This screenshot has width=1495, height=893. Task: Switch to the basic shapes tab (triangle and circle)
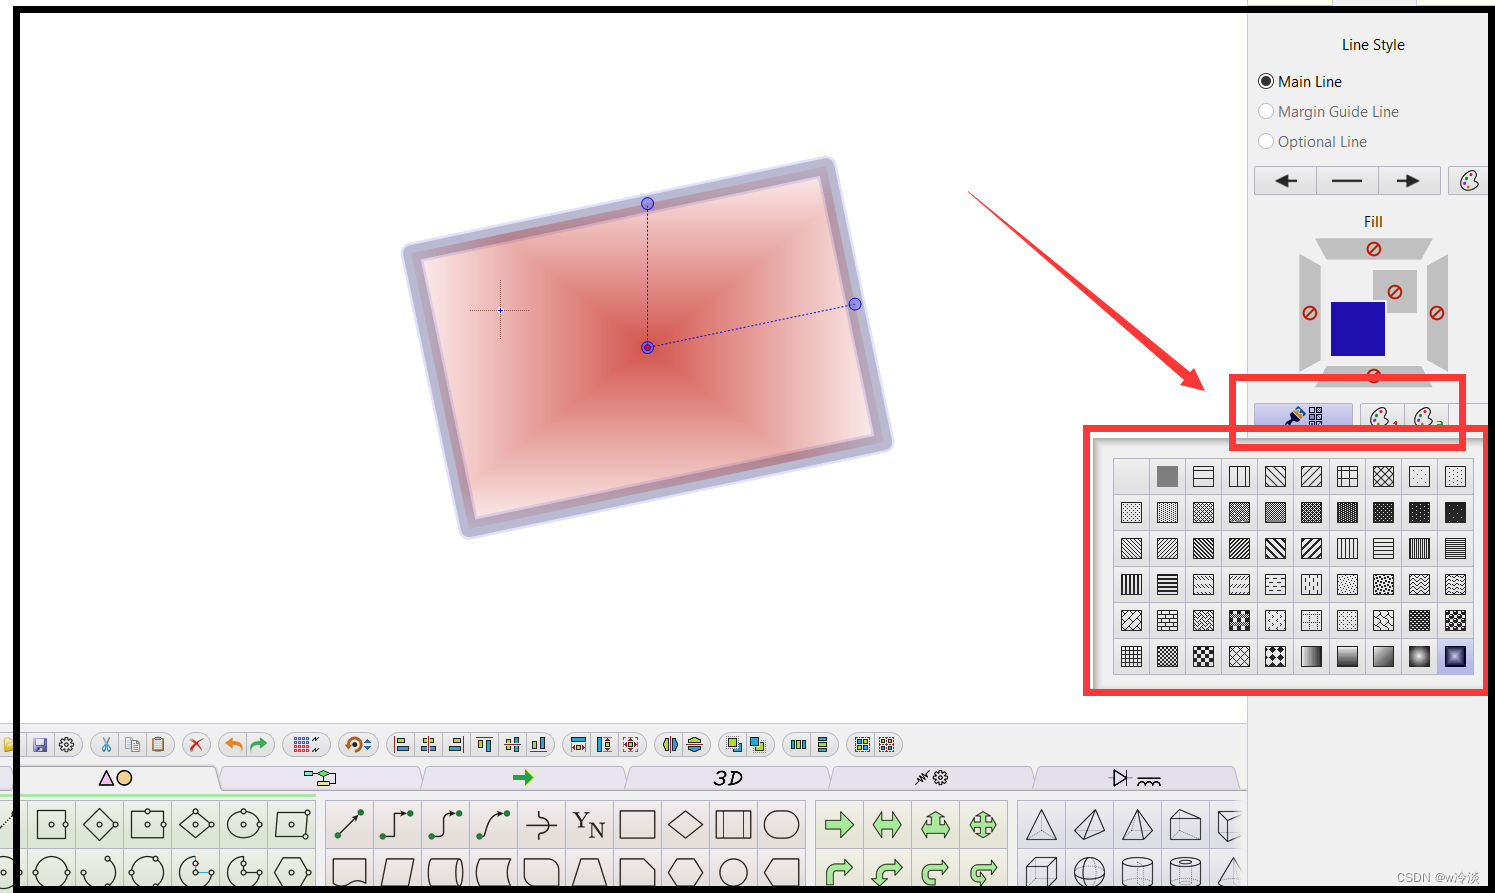pos(116,778)
